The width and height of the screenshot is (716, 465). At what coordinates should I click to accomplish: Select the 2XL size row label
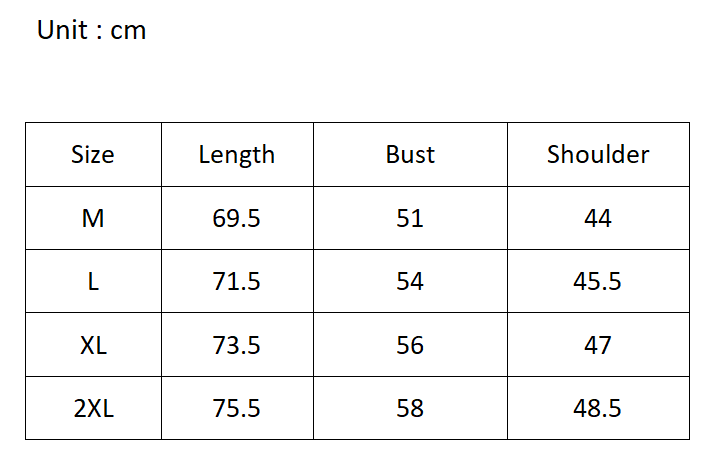[93, 409]
